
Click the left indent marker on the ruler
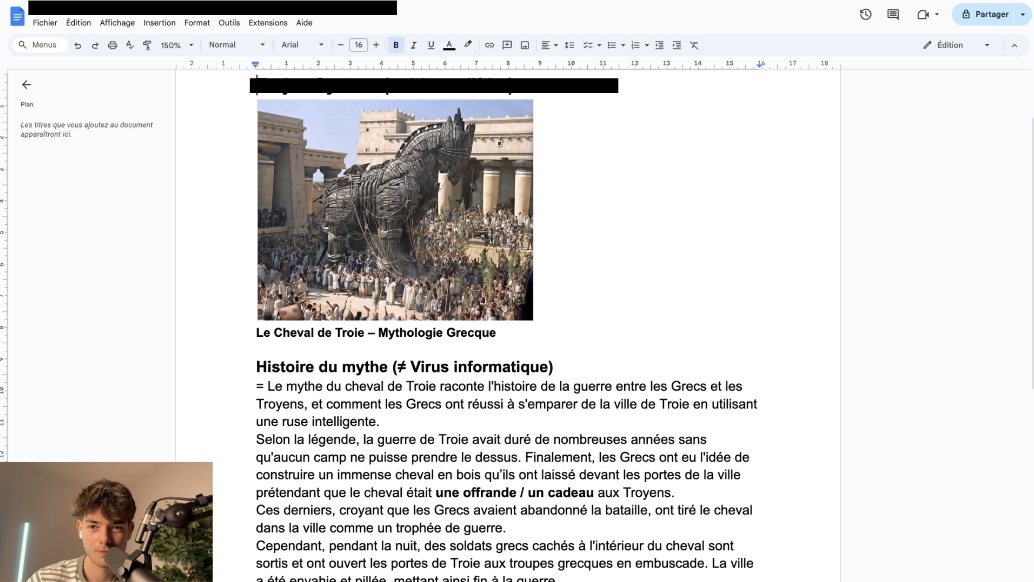point(255,65)
